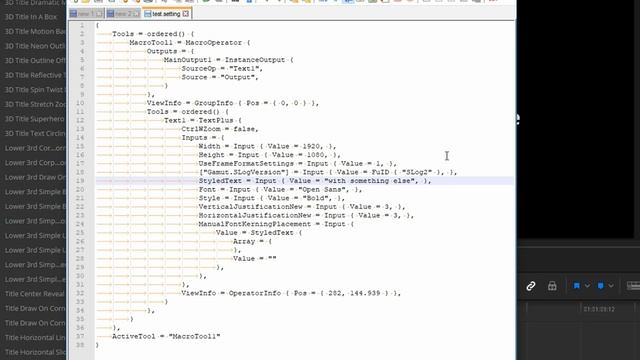Open the flag color dropdown arrow
Image resolution: width=640 pixels, height=360 pixels.
587,286
